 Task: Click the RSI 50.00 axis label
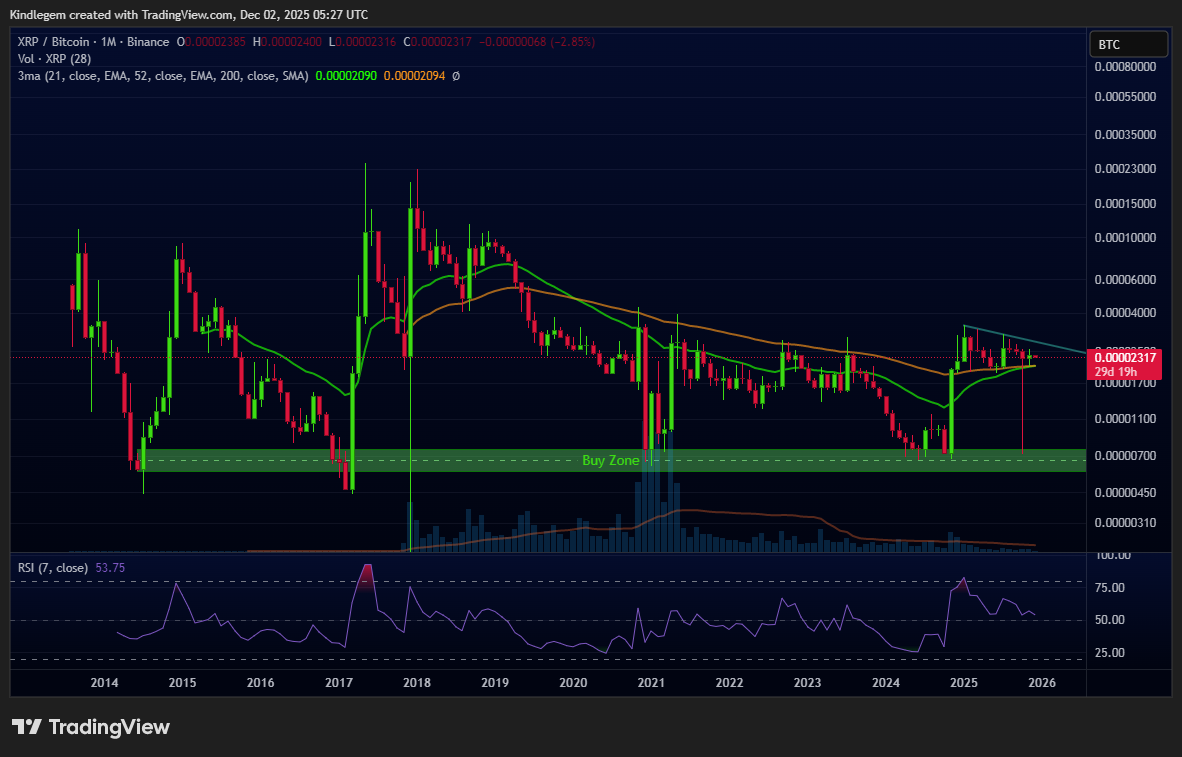click(1110, 621)
